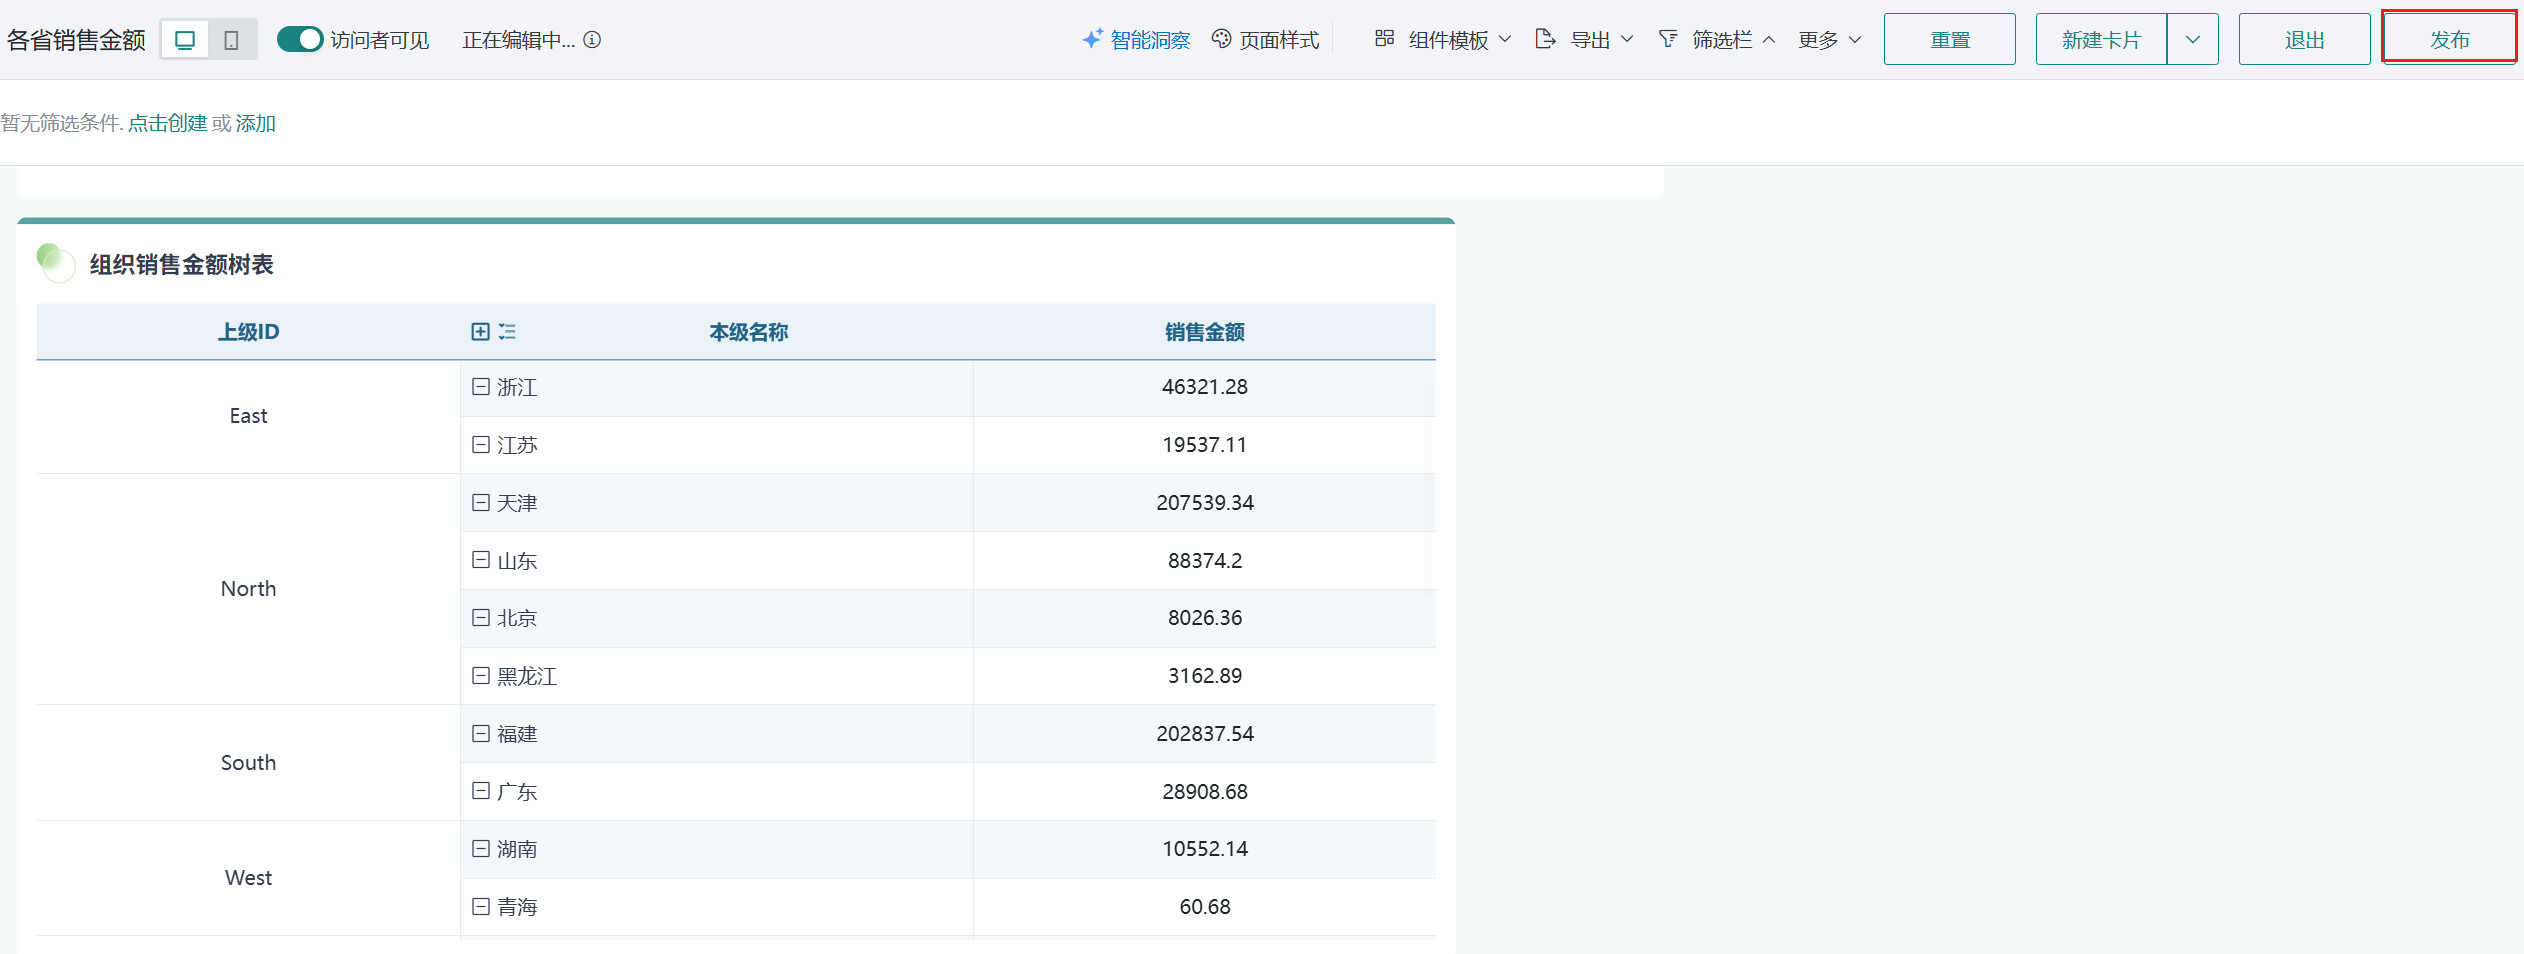This screenshot has height=954, width=2524.
Task: Click the 发布 publish button
Action: pos(2449,40)
